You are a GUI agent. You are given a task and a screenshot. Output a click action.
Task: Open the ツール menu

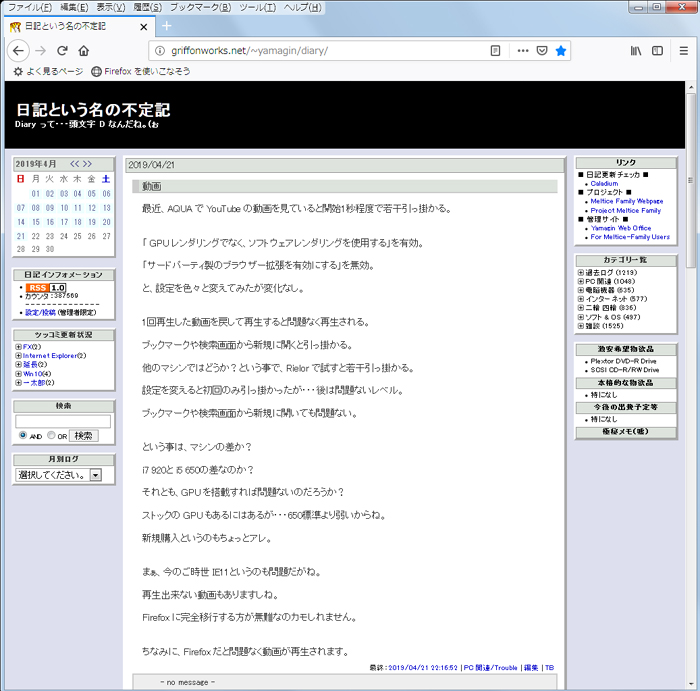tap(259, 7)
